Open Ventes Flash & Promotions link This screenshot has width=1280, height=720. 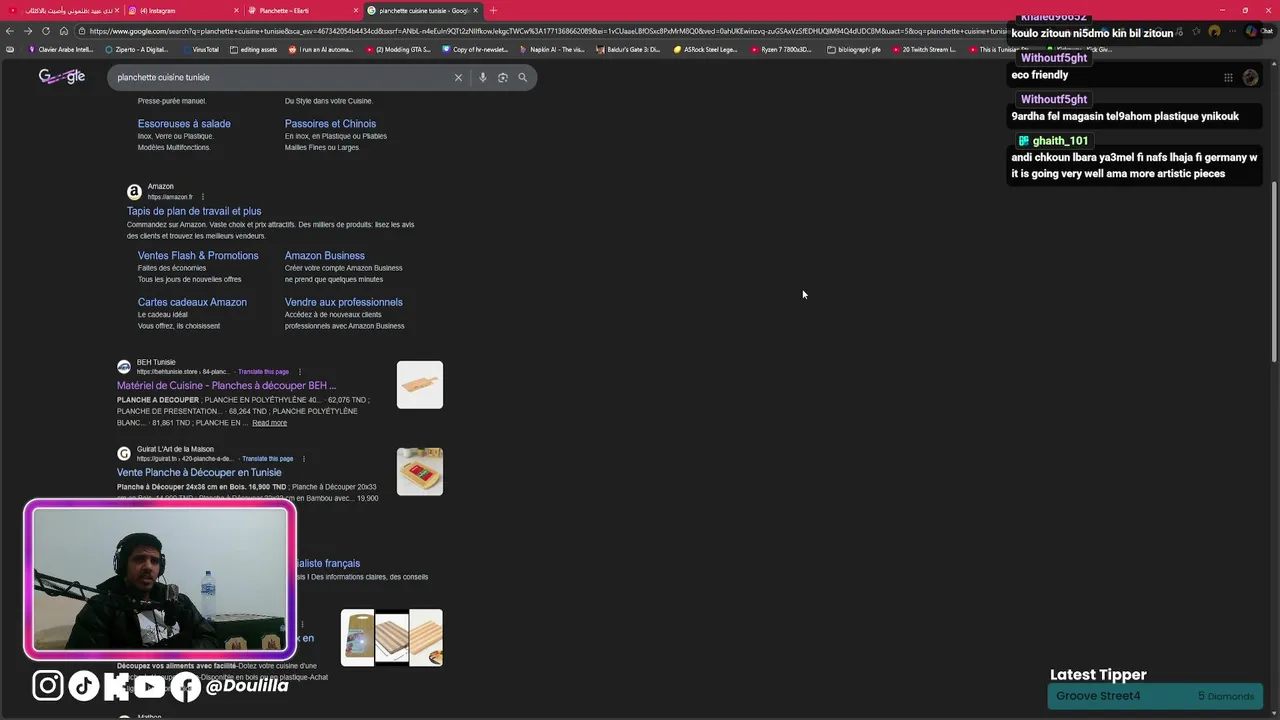click(x=198, y=256)
